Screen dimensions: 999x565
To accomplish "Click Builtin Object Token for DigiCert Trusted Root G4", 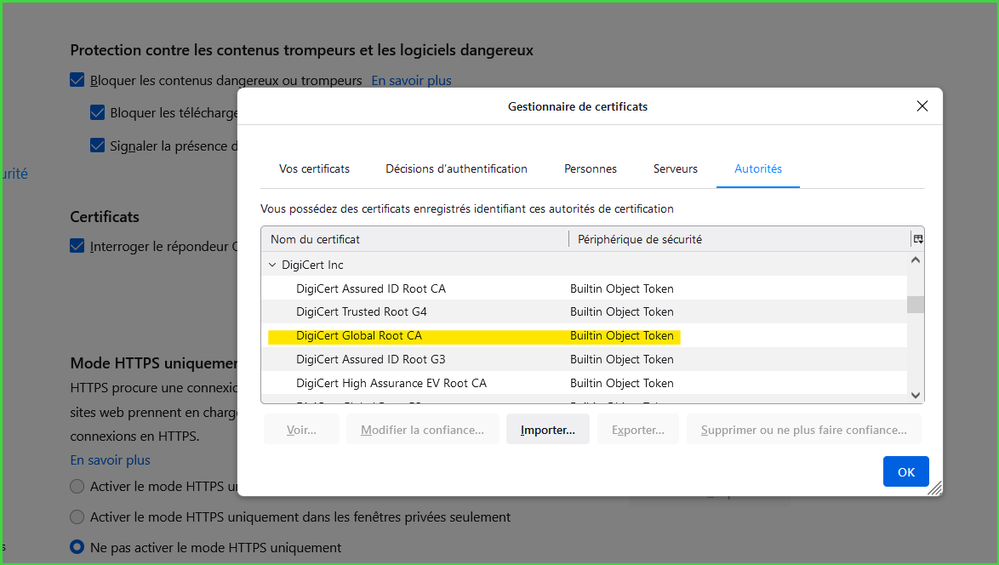I will click(622, 312).
